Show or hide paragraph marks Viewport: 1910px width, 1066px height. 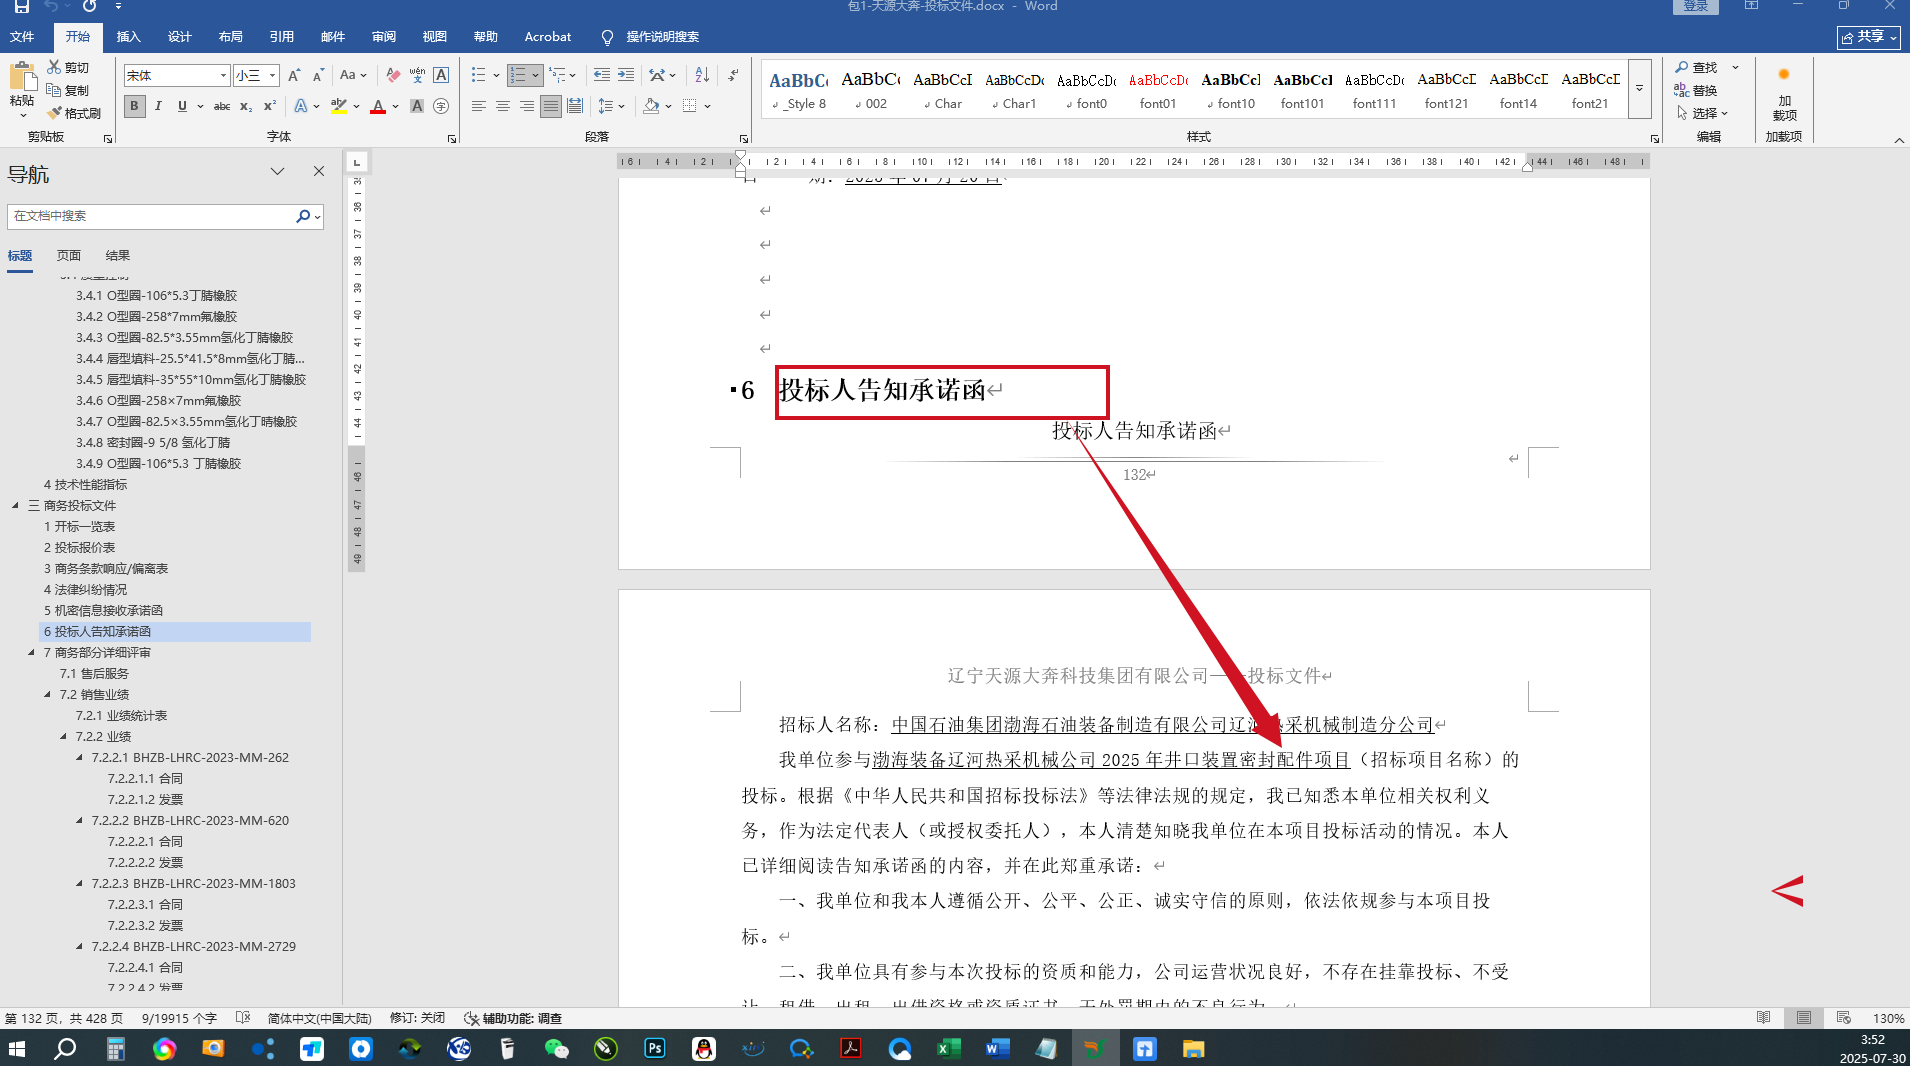(x=733, y=75)
